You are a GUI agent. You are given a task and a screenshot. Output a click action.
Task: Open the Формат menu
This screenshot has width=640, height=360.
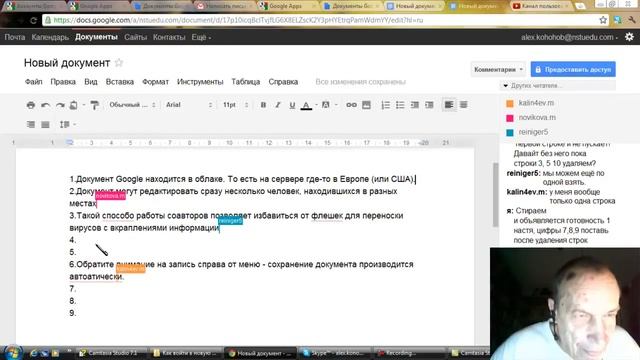pos(155,82)
